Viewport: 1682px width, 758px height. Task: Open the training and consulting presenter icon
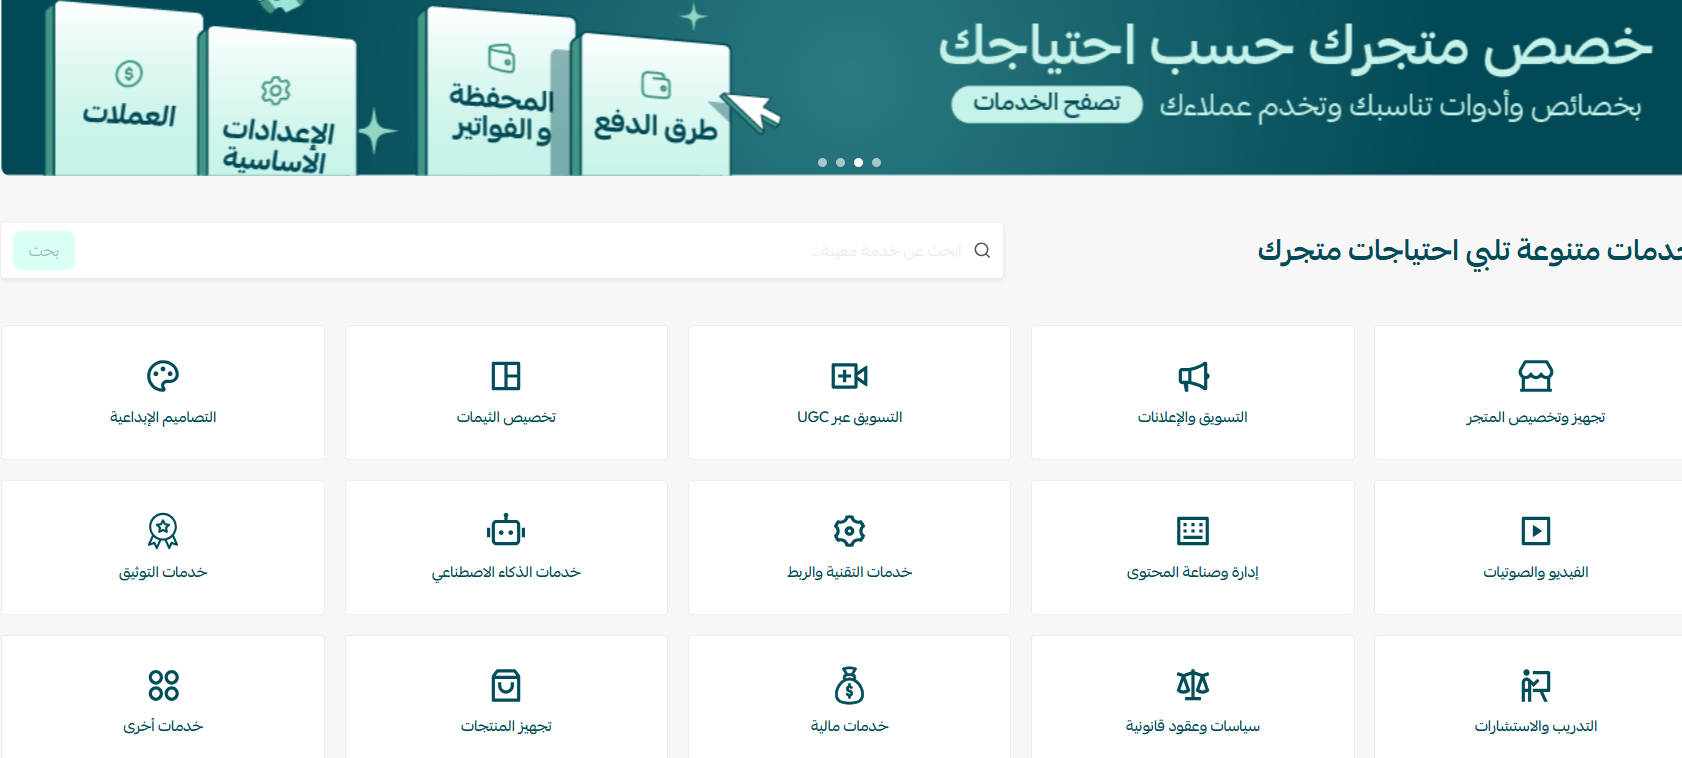1535,686
